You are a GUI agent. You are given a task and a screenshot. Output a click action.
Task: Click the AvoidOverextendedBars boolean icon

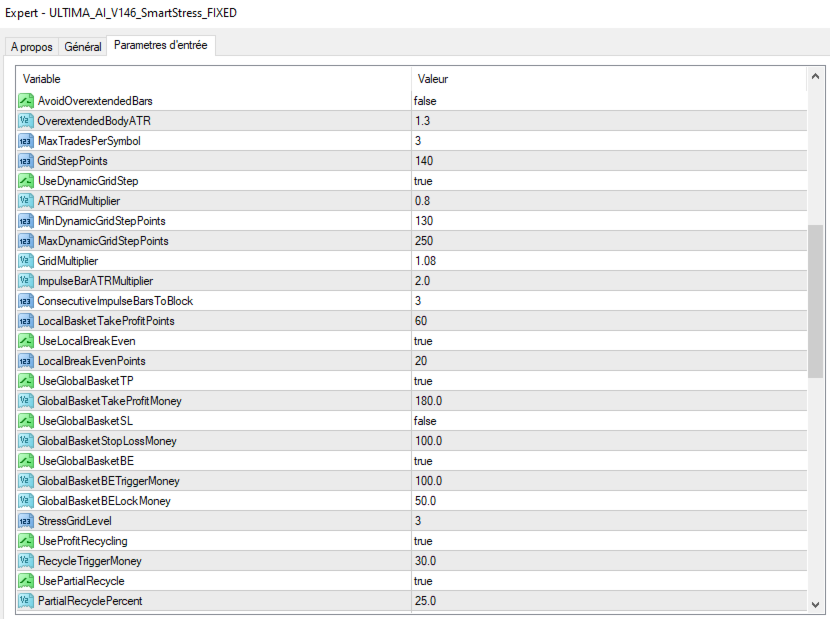click(26, 101)
